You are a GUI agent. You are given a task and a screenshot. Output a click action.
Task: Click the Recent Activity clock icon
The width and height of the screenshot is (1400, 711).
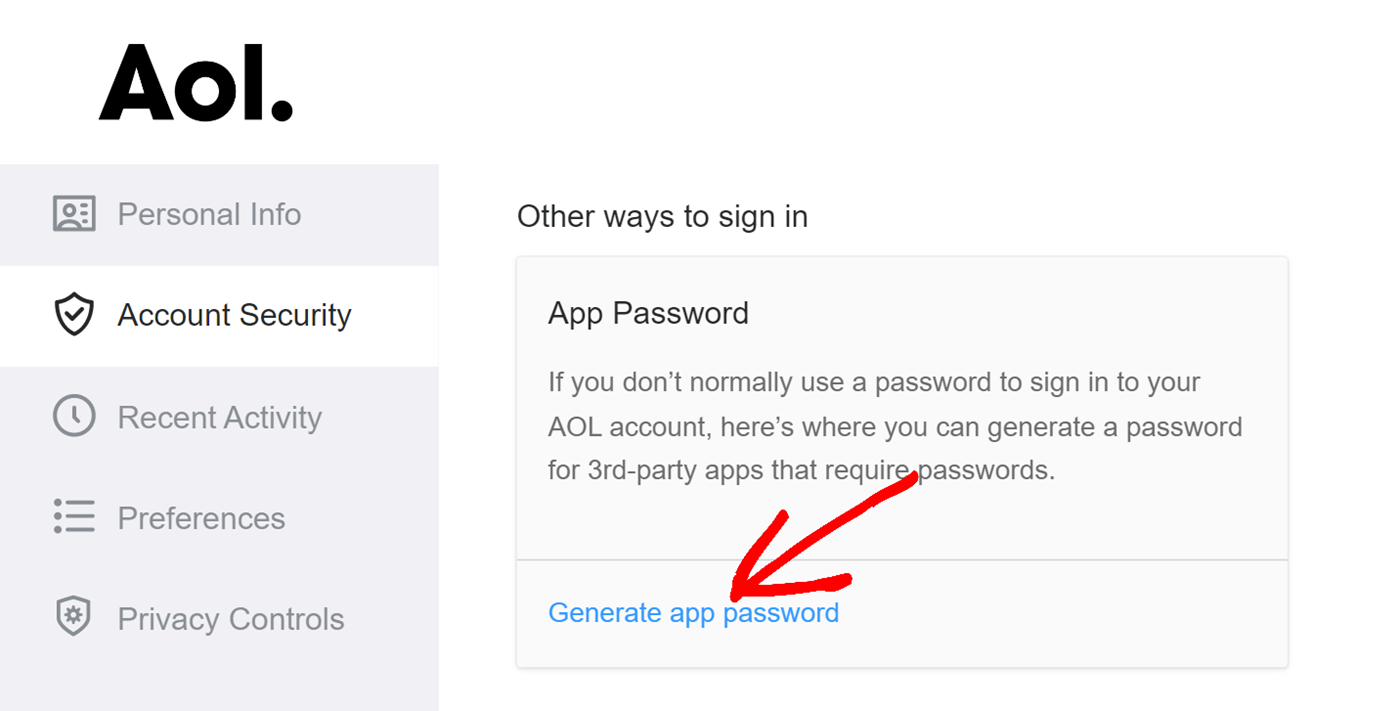73,416
